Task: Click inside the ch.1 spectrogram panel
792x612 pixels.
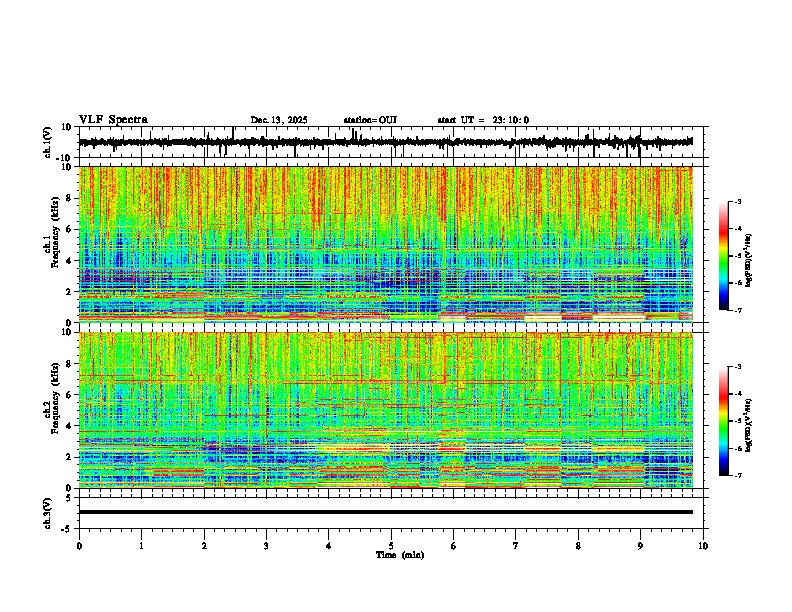Action: [385, 244]
